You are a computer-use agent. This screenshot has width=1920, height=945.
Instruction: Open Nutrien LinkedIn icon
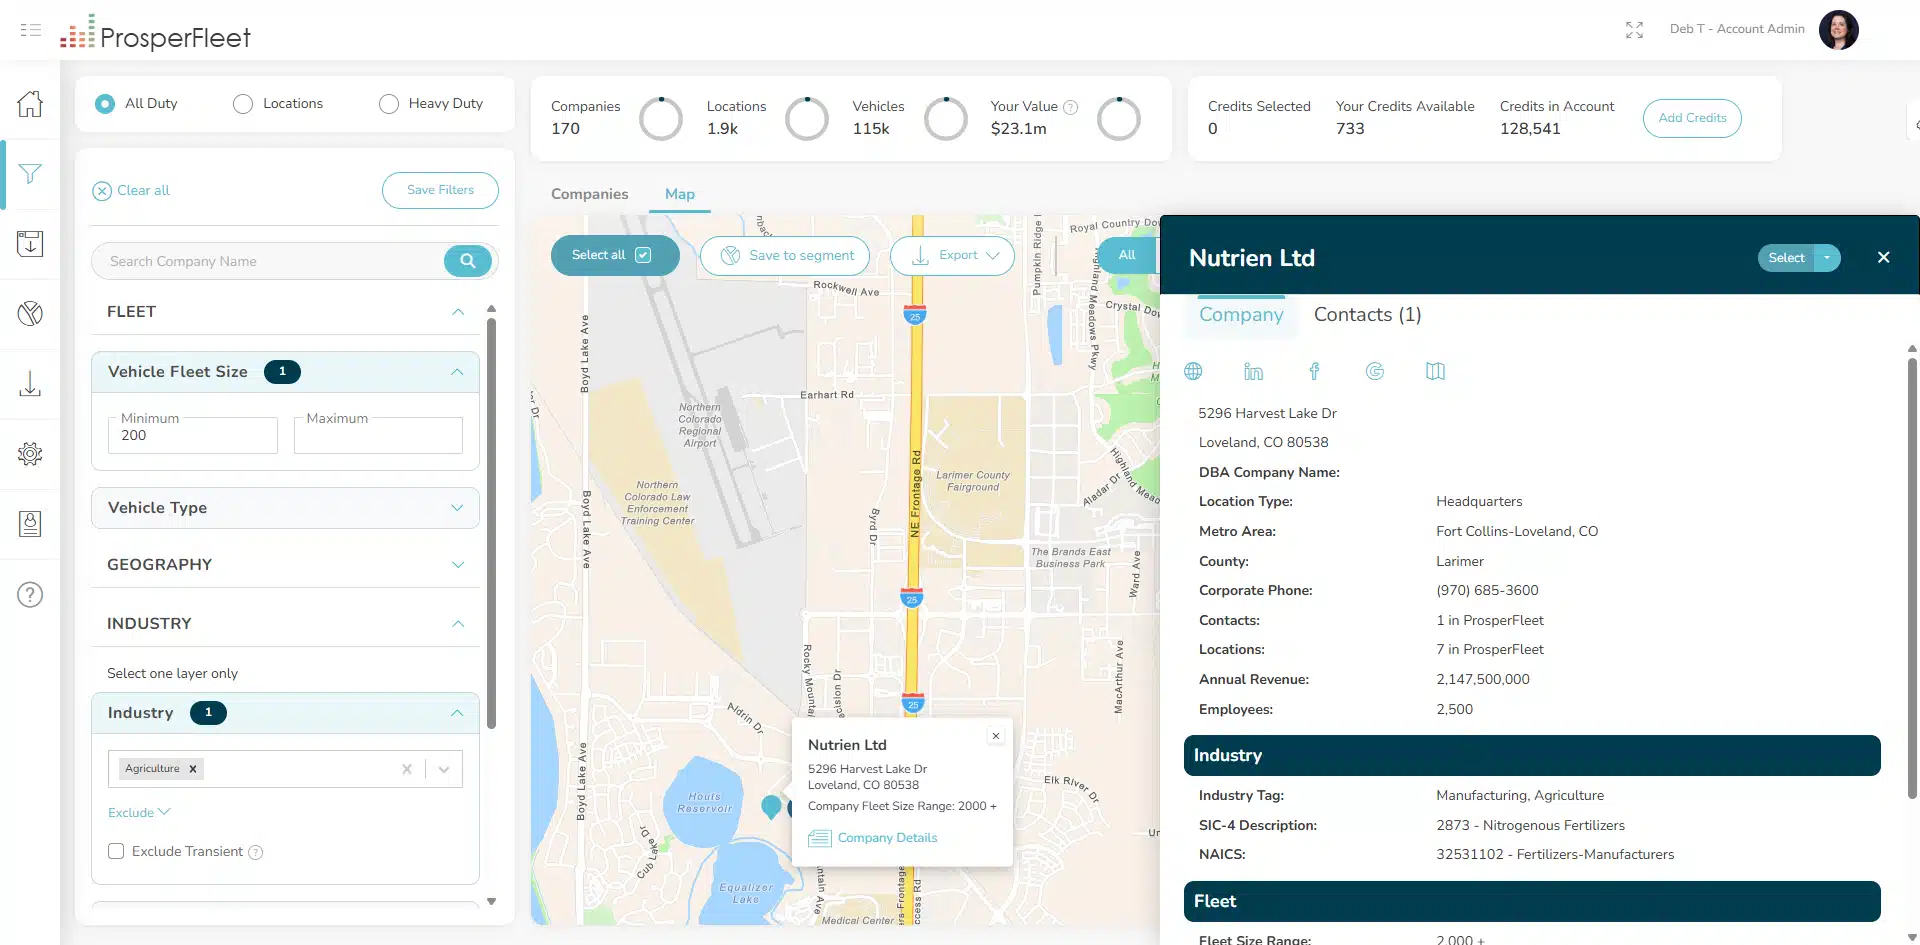pyautogui.click(x=1253, y=372)
